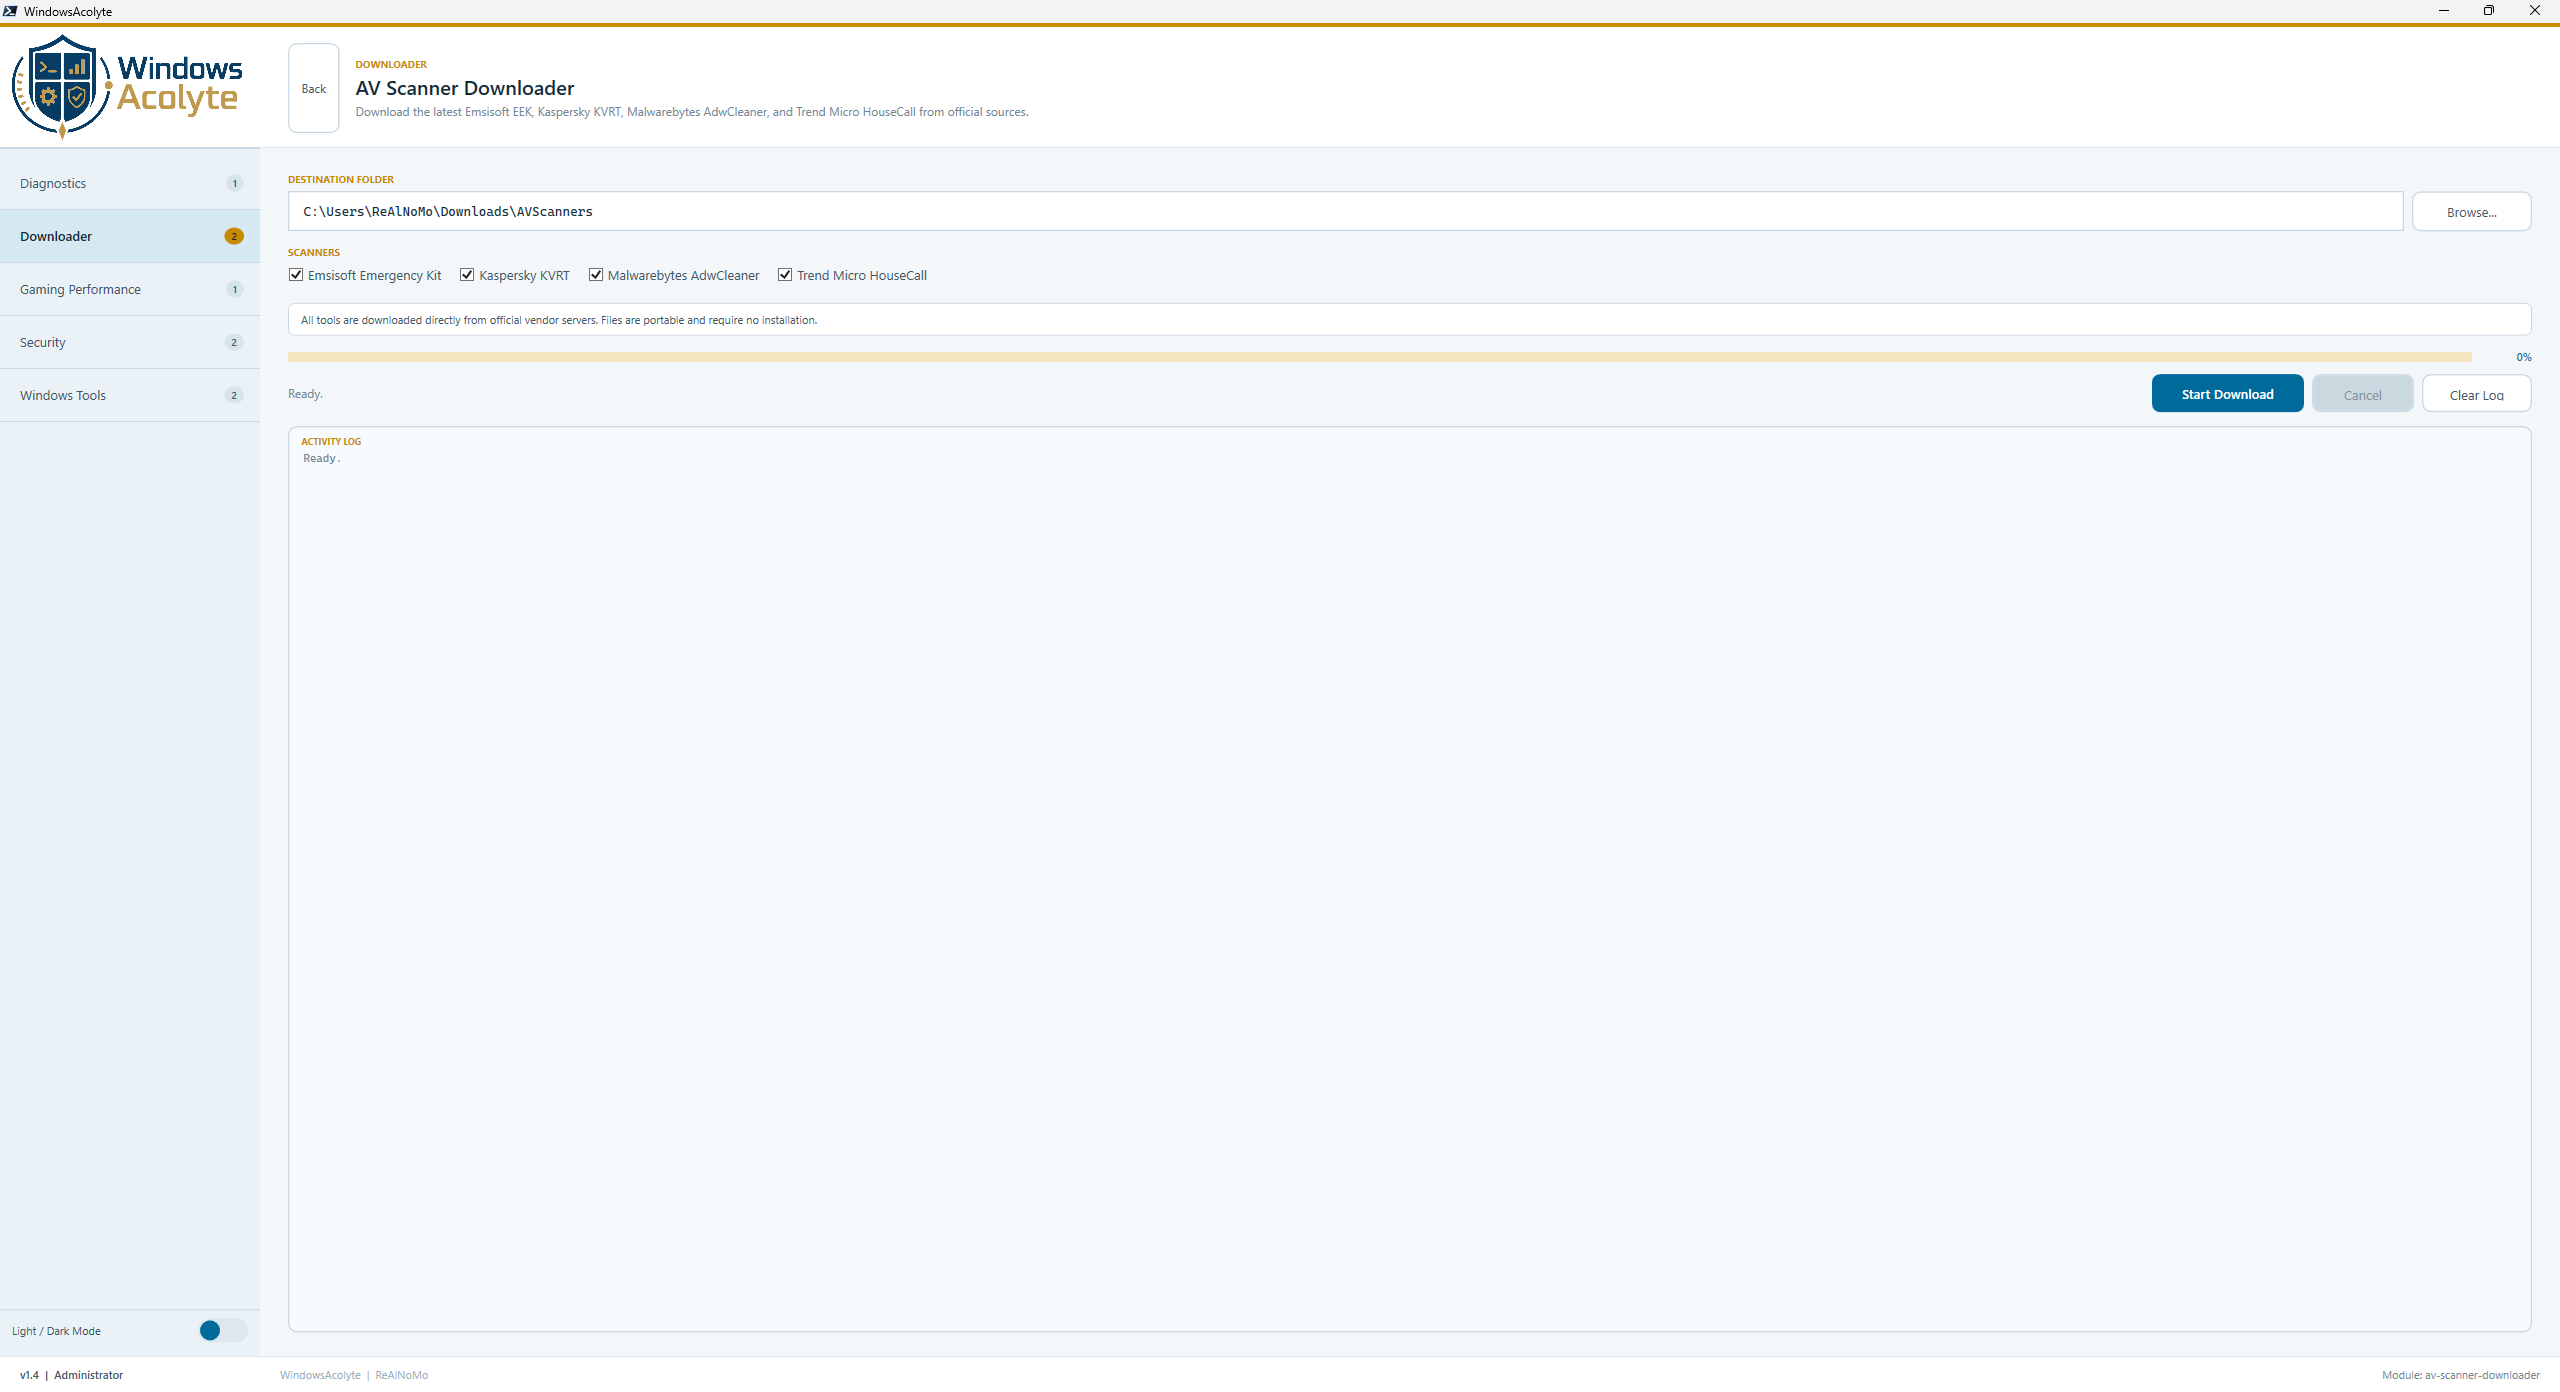
Task: Close the WindowsAcolyte window
Action: click(x=2535, y=11)
